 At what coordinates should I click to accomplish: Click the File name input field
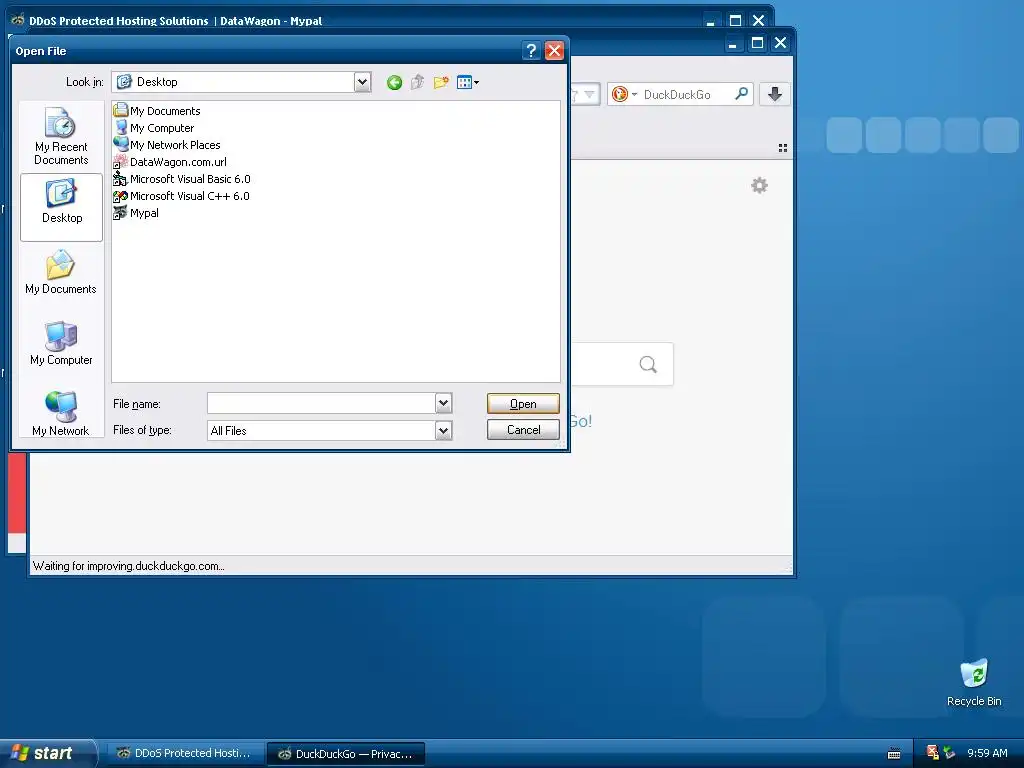coord(321,403)
